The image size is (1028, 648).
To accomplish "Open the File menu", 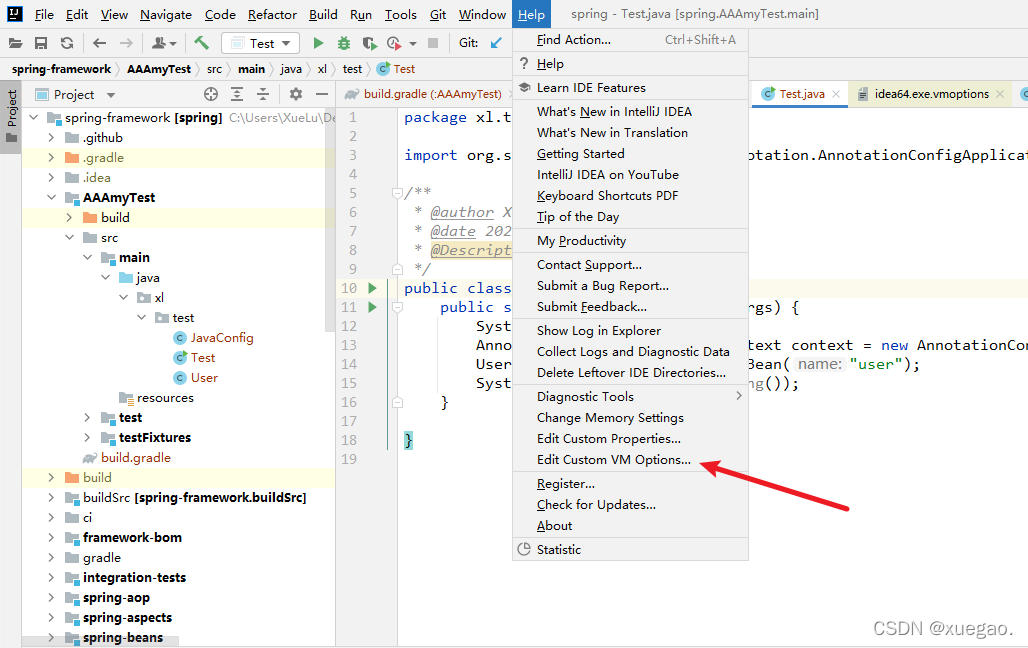I will pos(44,14).
